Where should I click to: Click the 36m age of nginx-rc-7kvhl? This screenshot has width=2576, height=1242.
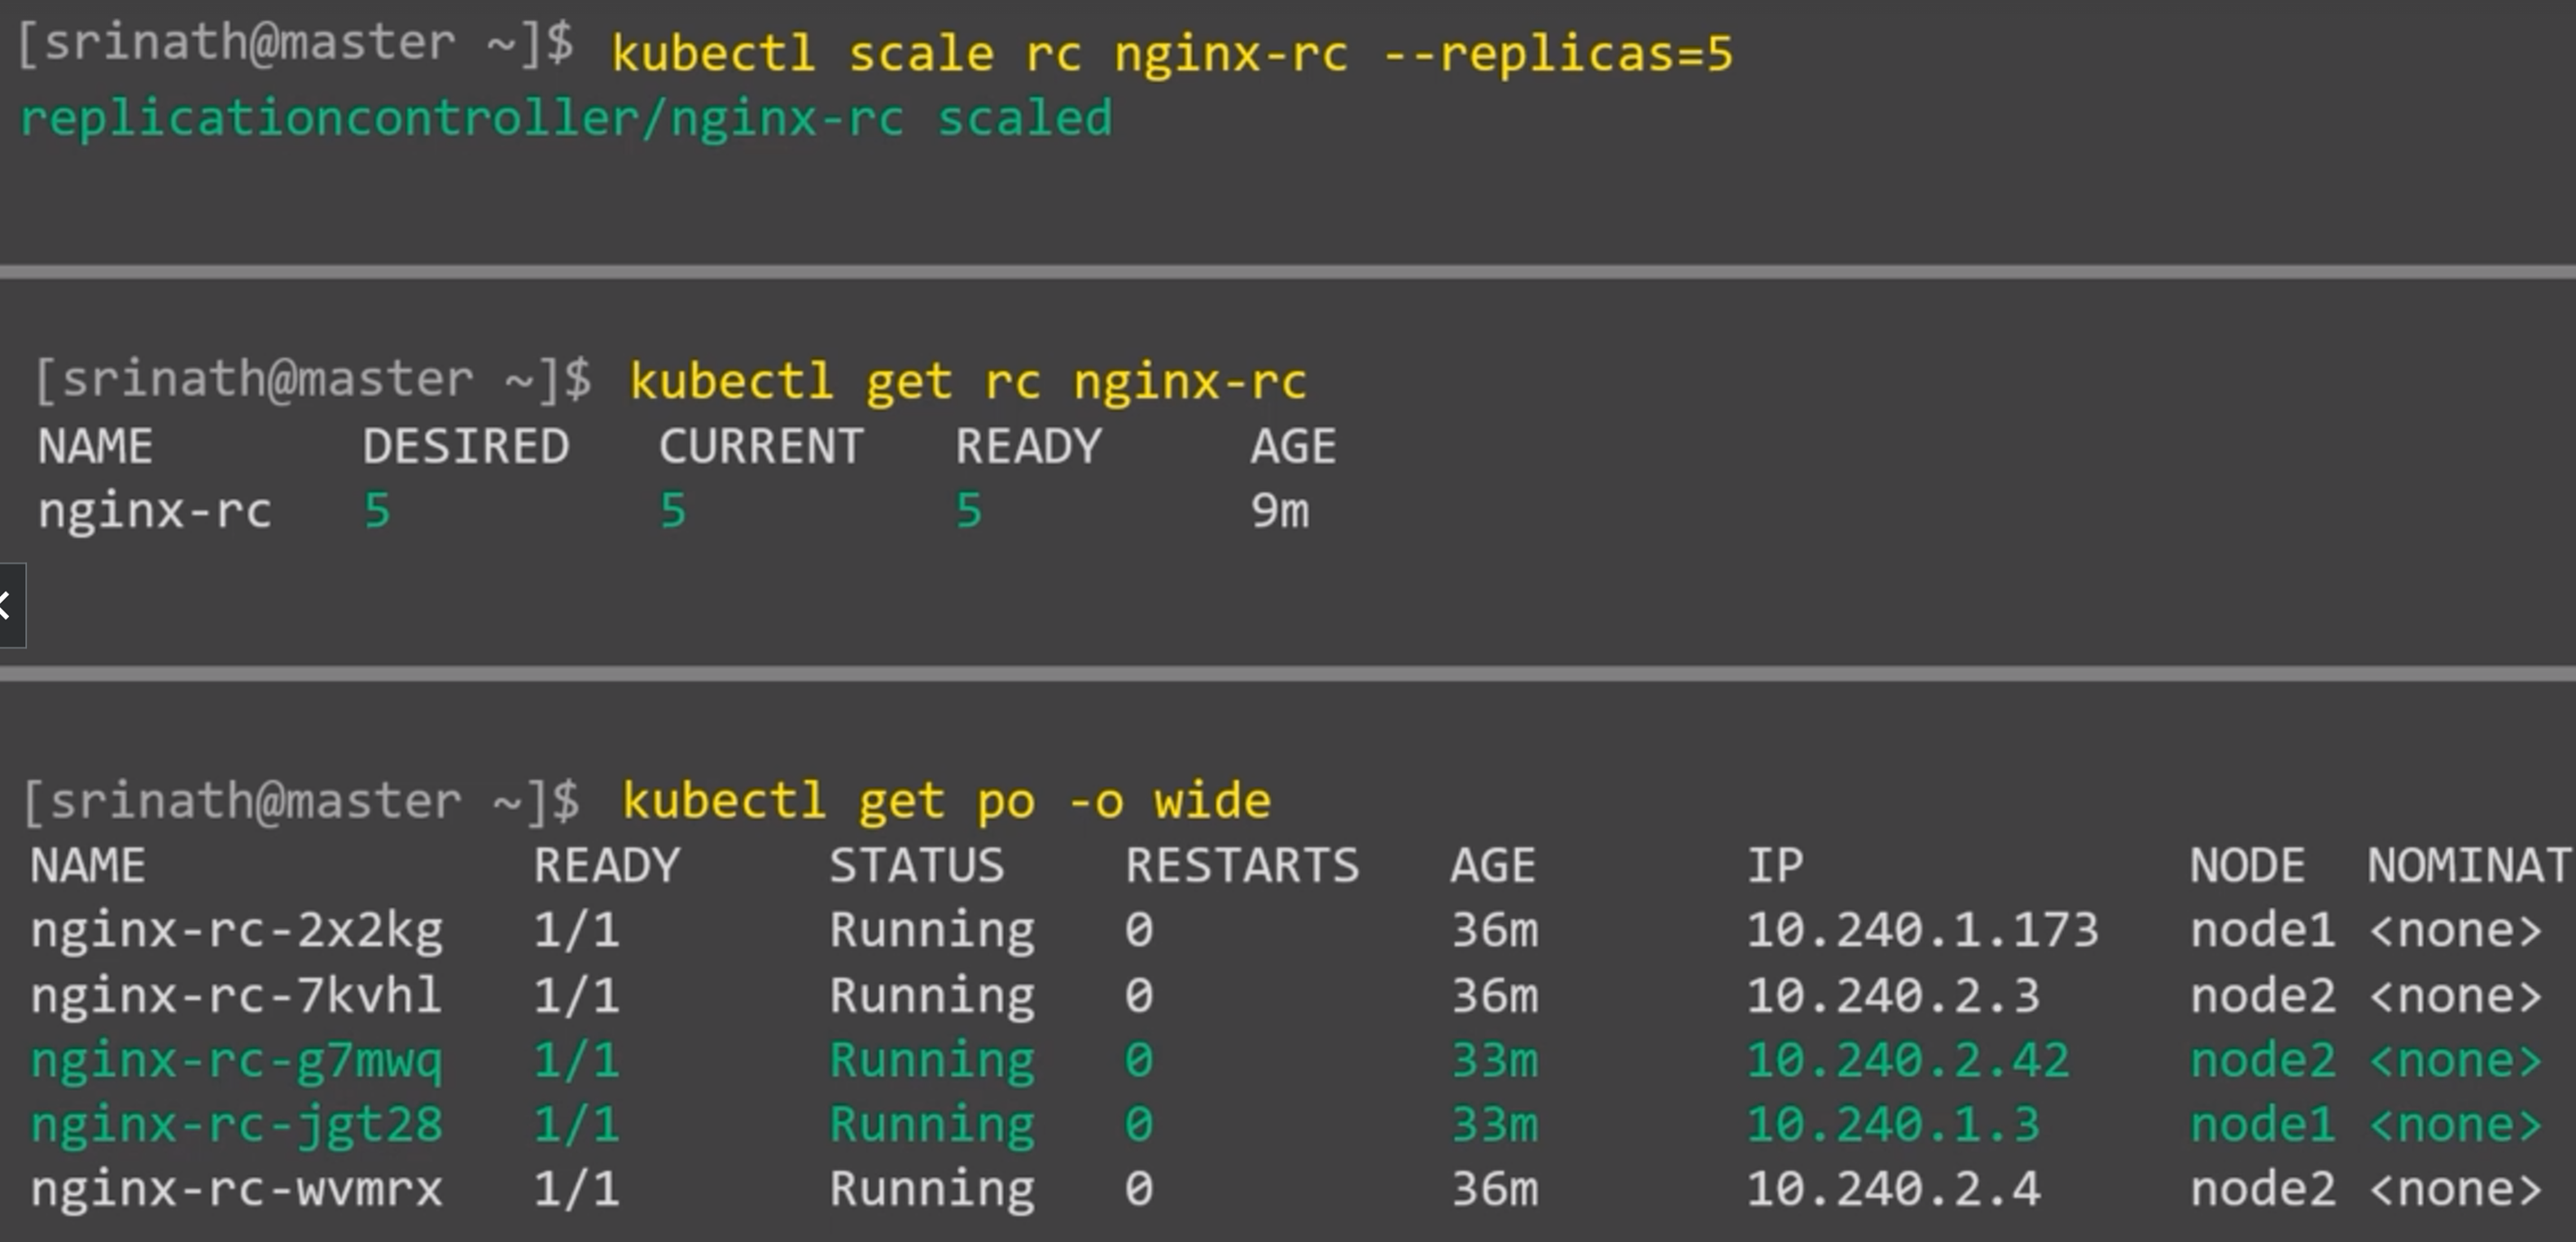click(1495, 996)
